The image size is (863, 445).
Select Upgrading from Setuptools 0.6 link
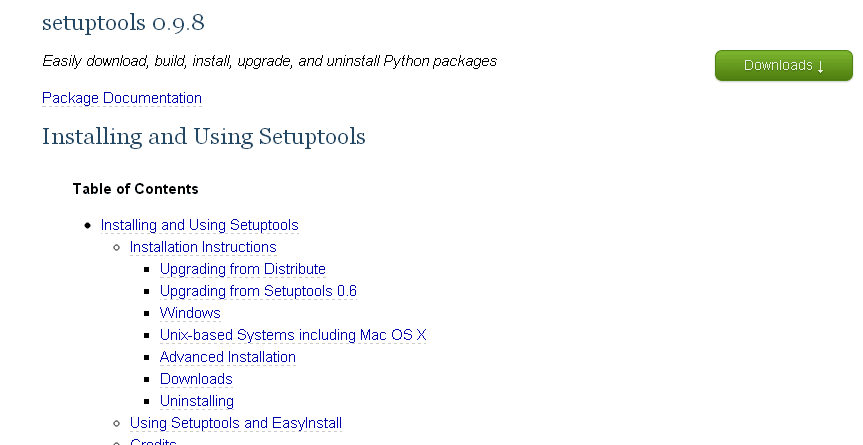pos(258,291)
